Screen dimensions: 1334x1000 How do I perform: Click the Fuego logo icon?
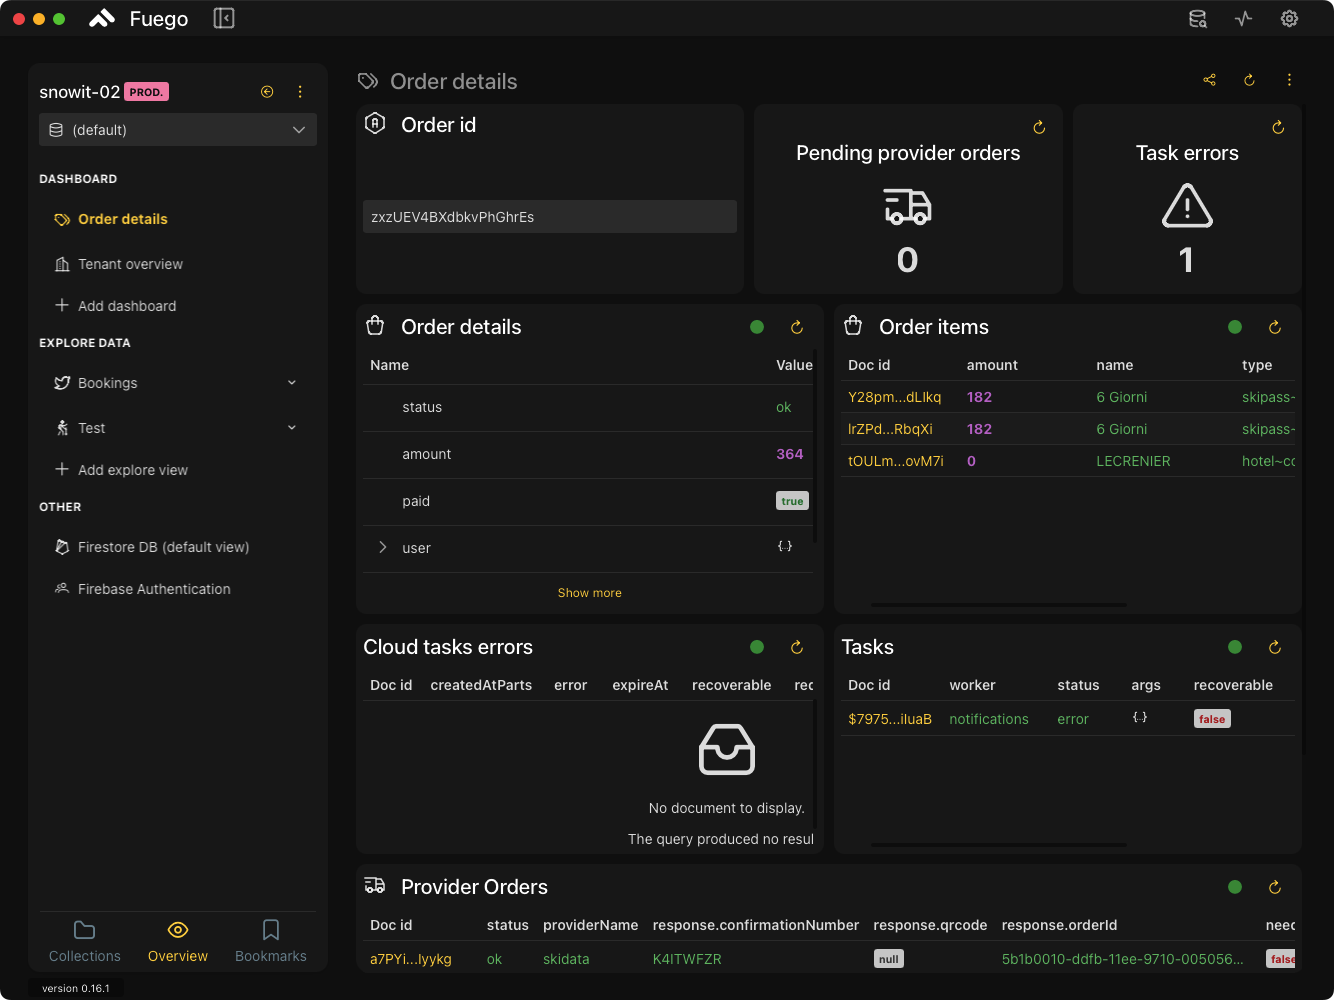coord(102,19)
